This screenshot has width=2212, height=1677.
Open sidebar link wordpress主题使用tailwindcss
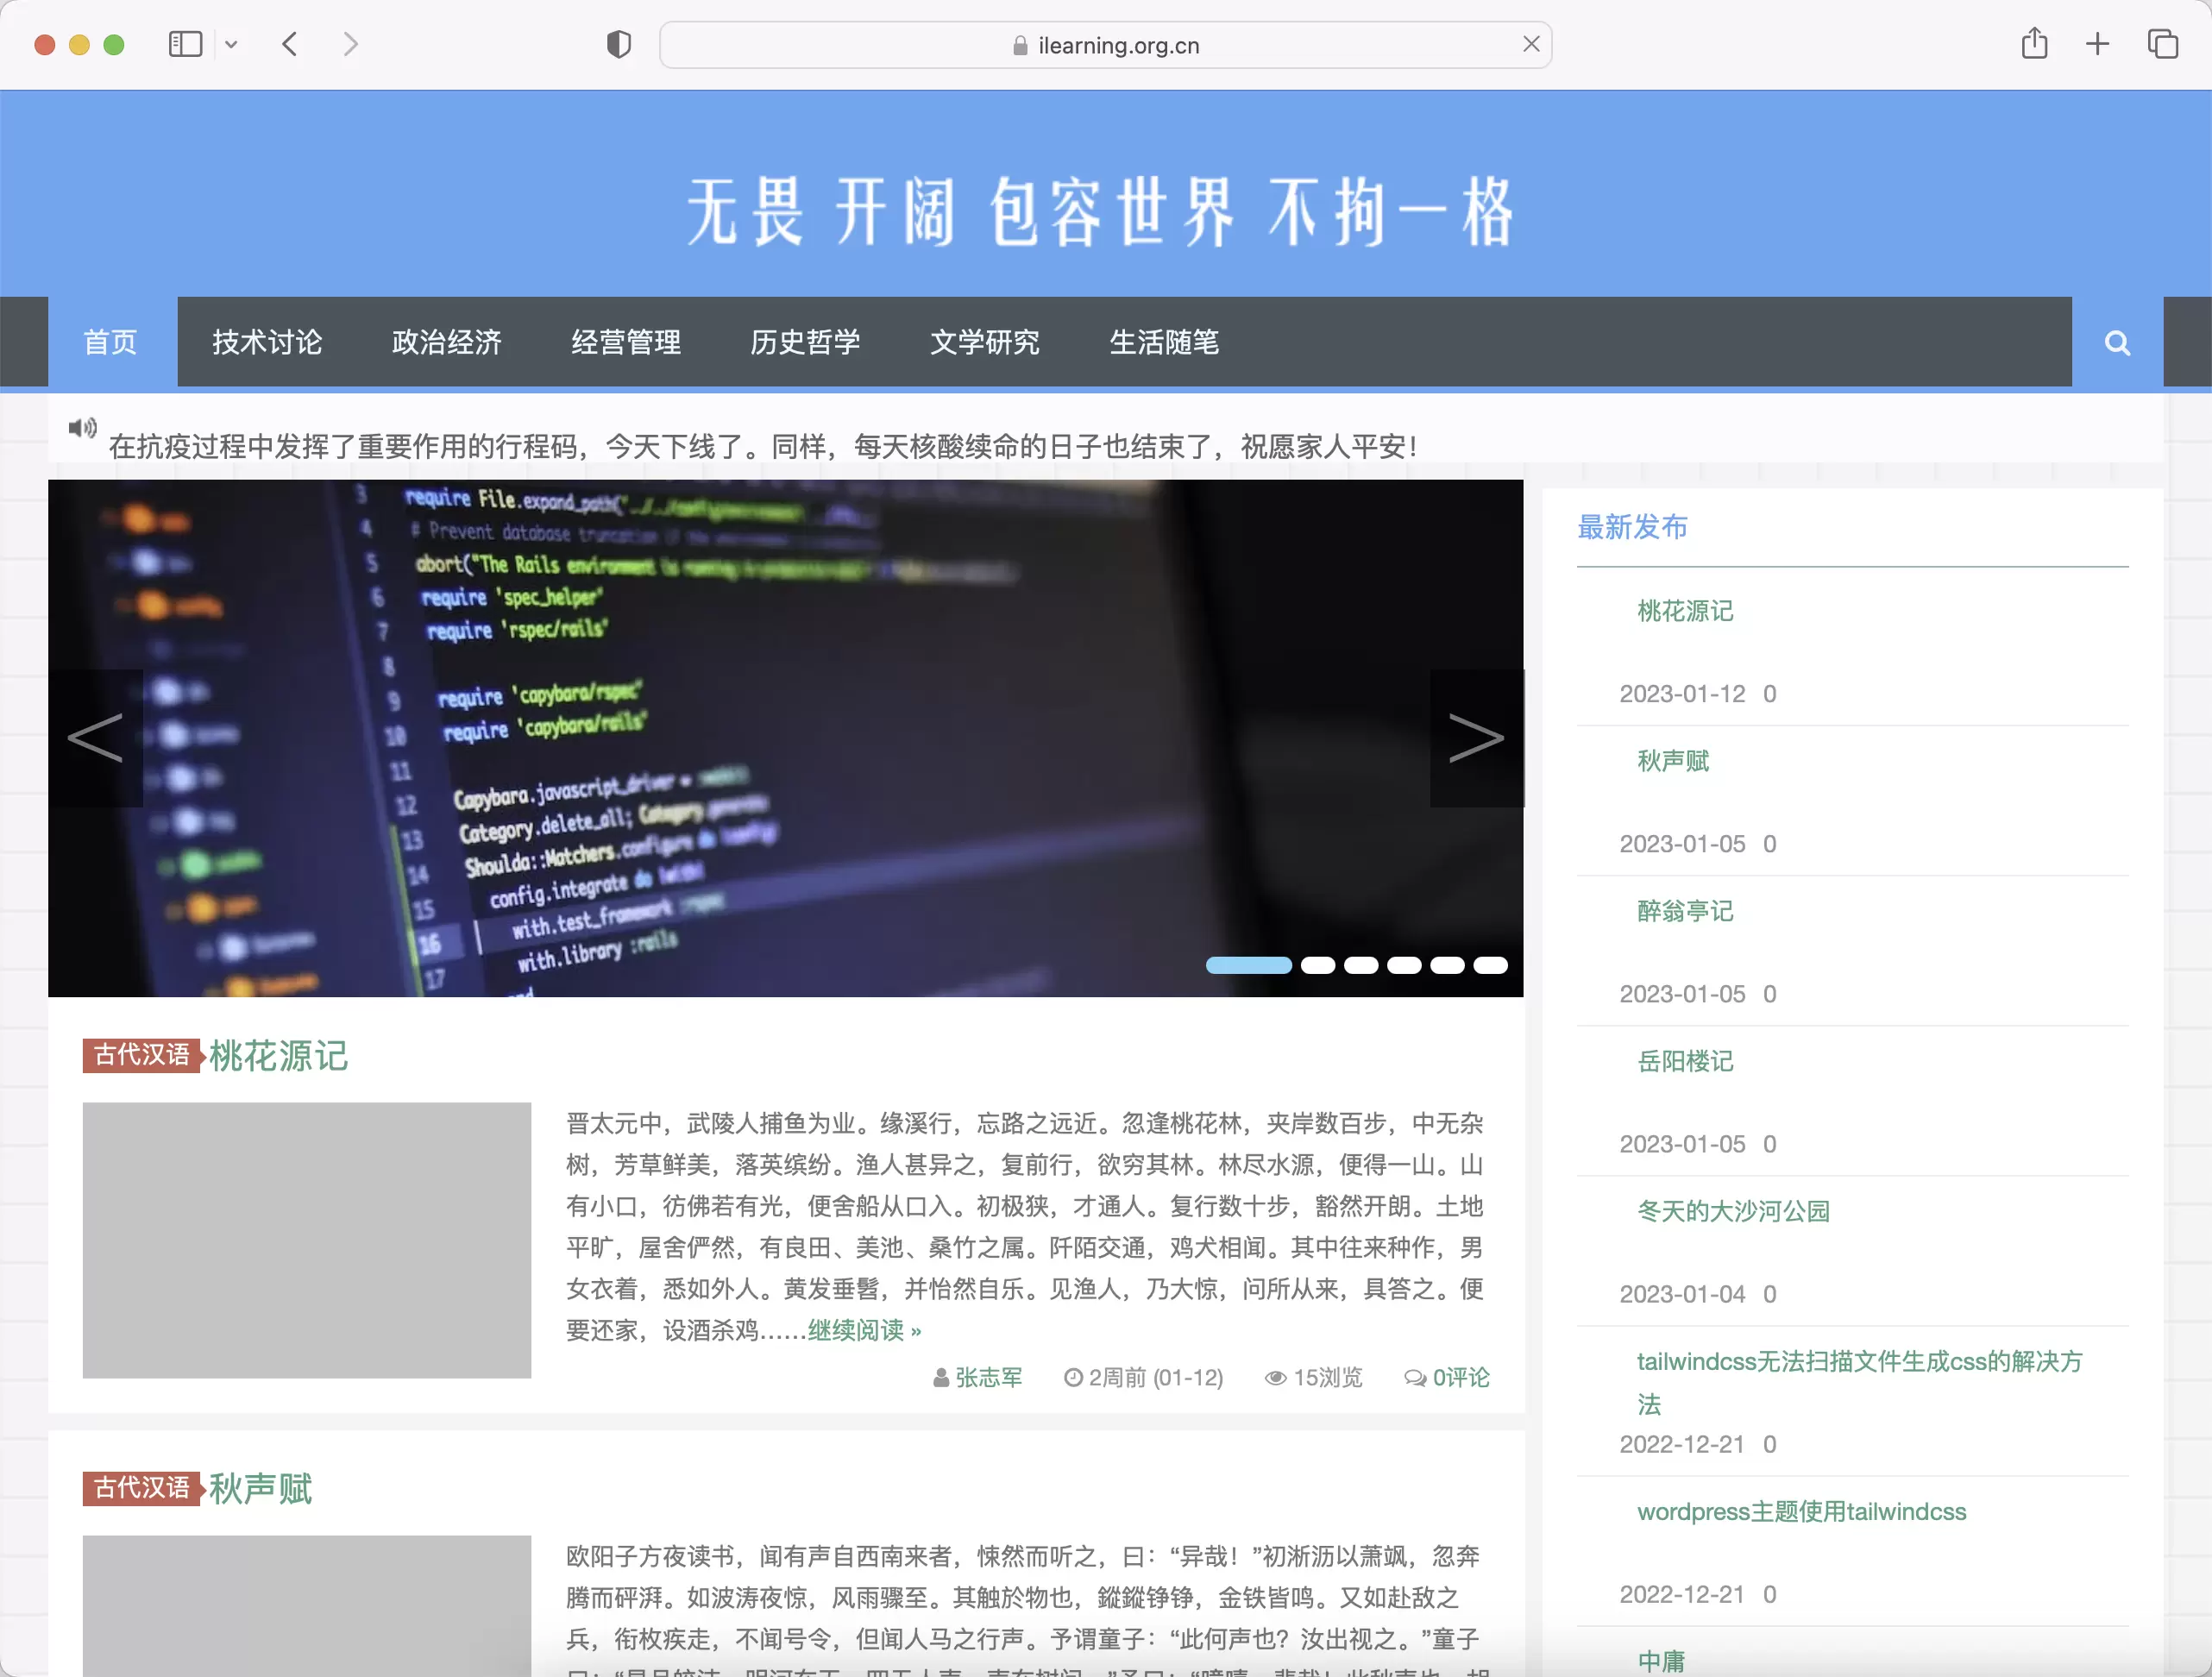click(x=1801, y=1511)
